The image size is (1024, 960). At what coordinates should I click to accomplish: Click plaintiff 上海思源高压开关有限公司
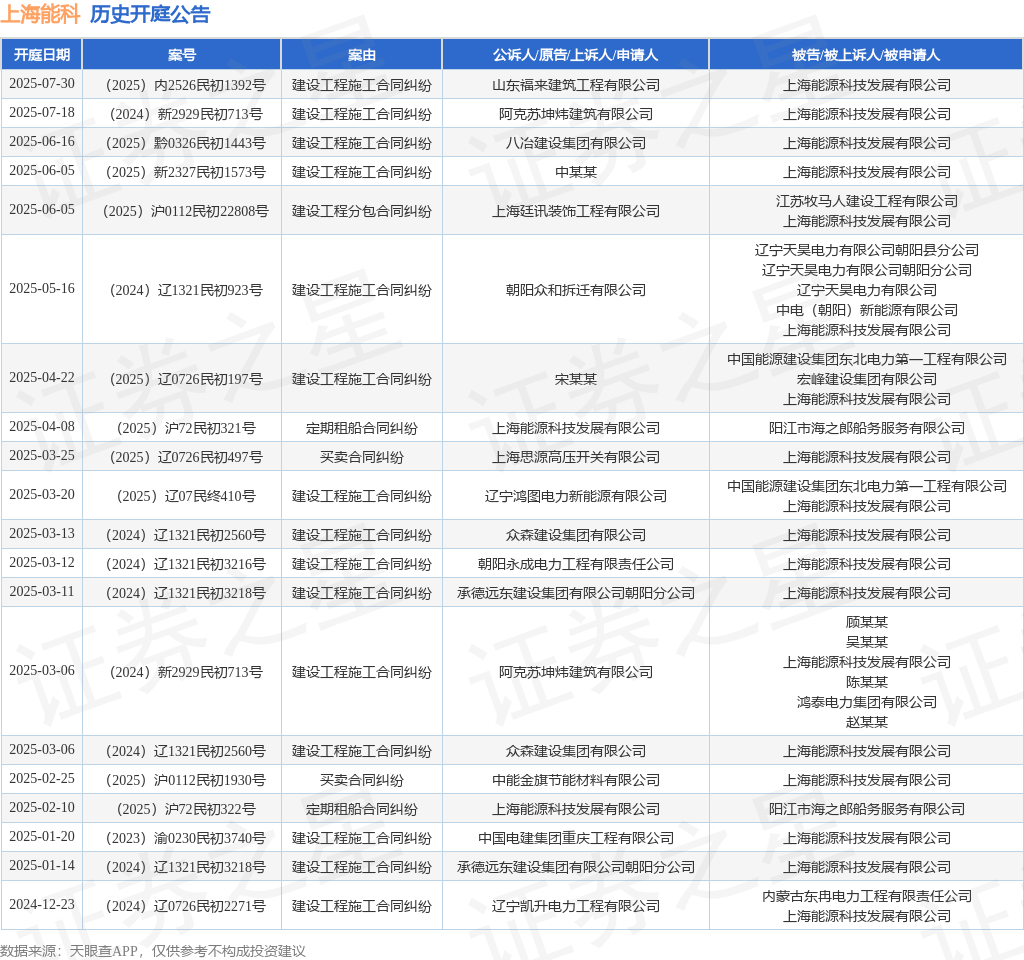click(575, 456)
